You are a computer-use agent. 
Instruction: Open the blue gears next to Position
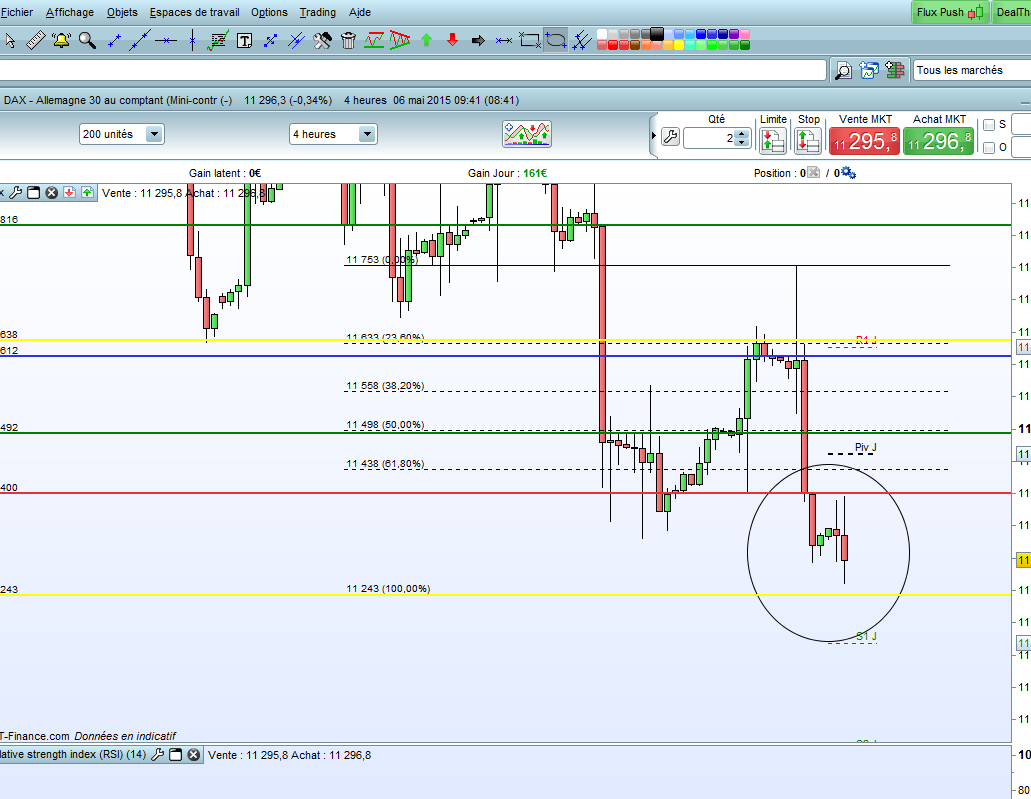[x=848, y=173]
